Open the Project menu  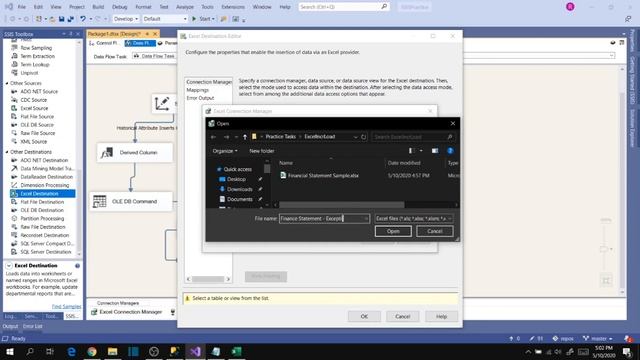pos(77,7)
